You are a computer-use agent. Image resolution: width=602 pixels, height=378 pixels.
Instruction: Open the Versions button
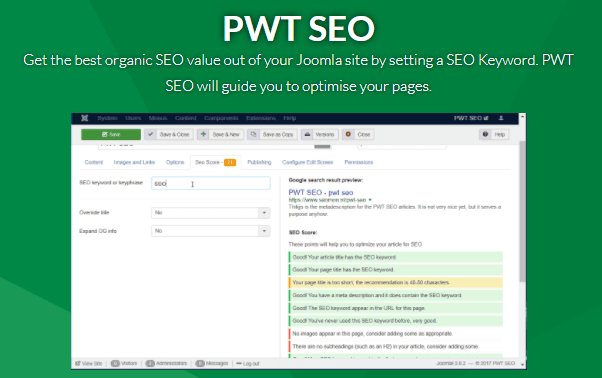(x=319, y=134)
